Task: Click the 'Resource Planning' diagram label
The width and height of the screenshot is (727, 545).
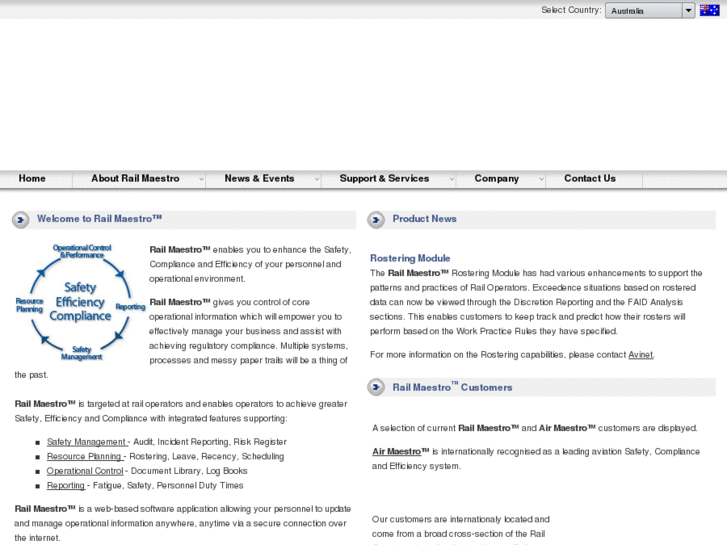Action: click(29, 305)
